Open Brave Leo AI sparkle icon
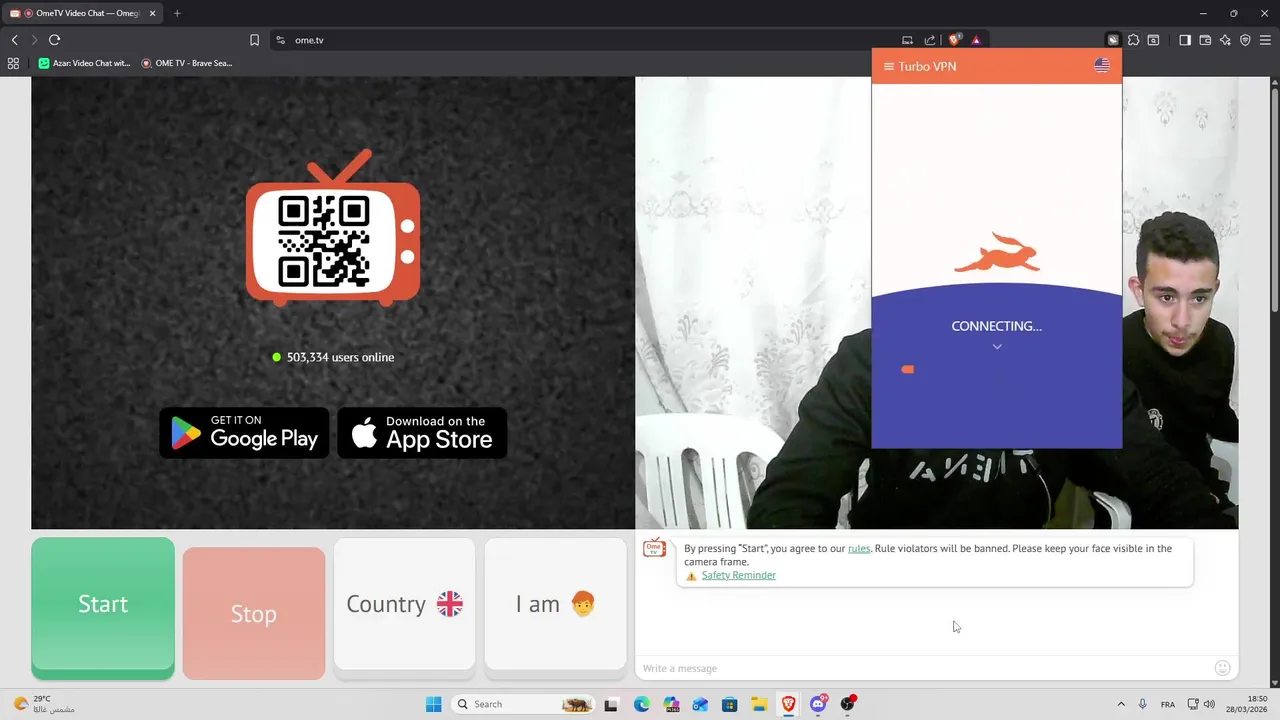The height and width of the screenshot is (720, 1280). click(x=1225, y=40)
